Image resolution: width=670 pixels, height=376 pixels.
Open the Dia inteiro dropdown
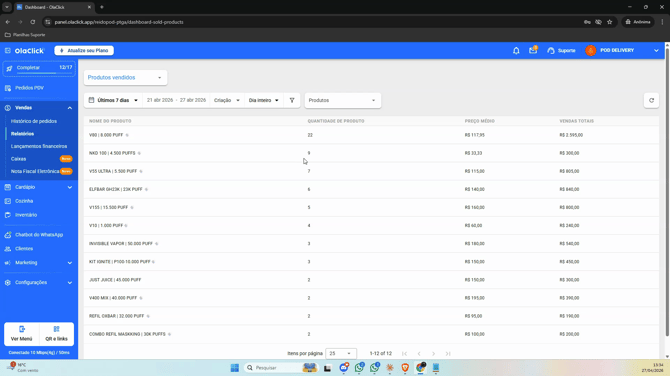[x=263, y=100]
